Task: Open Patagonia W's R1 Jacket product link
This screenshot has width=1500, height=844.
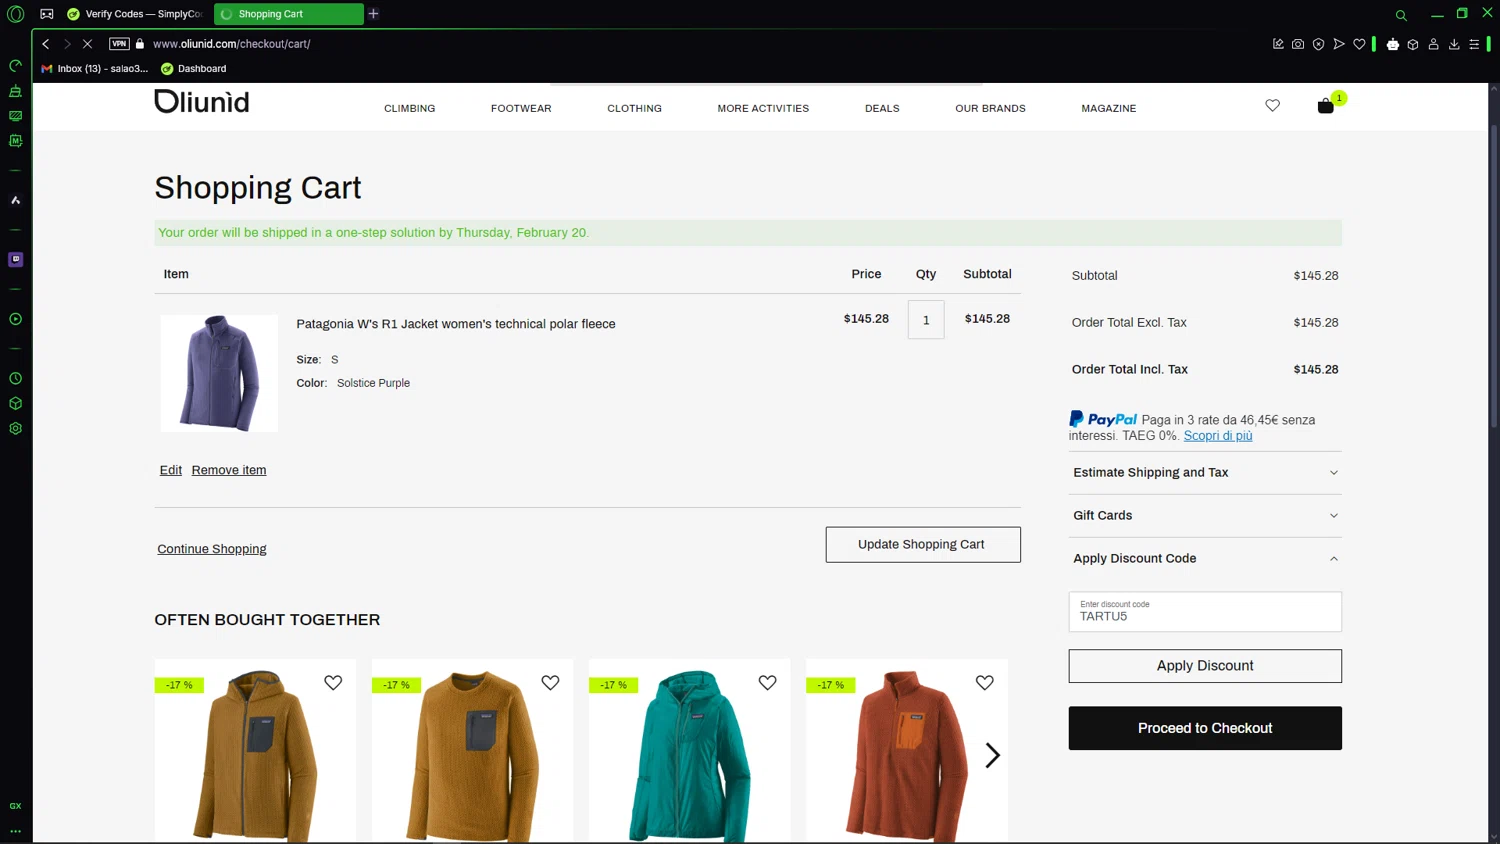Action: (456, 324)
